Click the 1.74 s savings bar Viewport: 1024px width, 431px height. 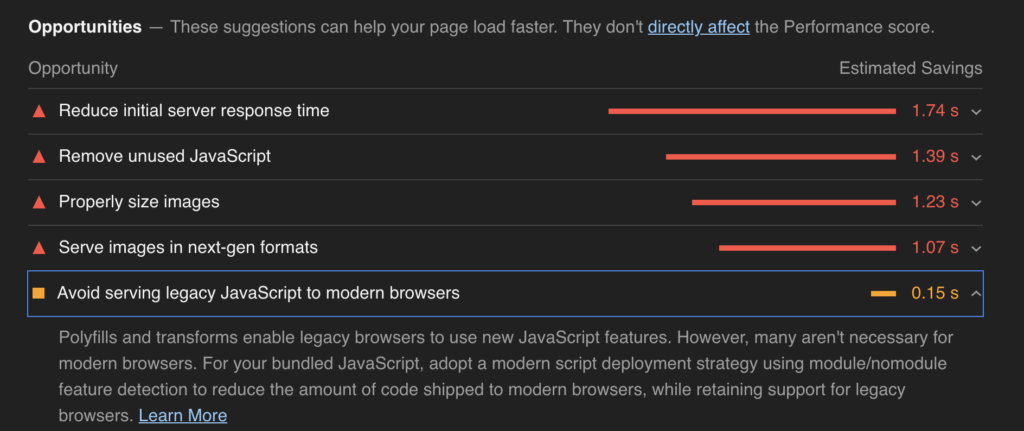tap(752, 111)
